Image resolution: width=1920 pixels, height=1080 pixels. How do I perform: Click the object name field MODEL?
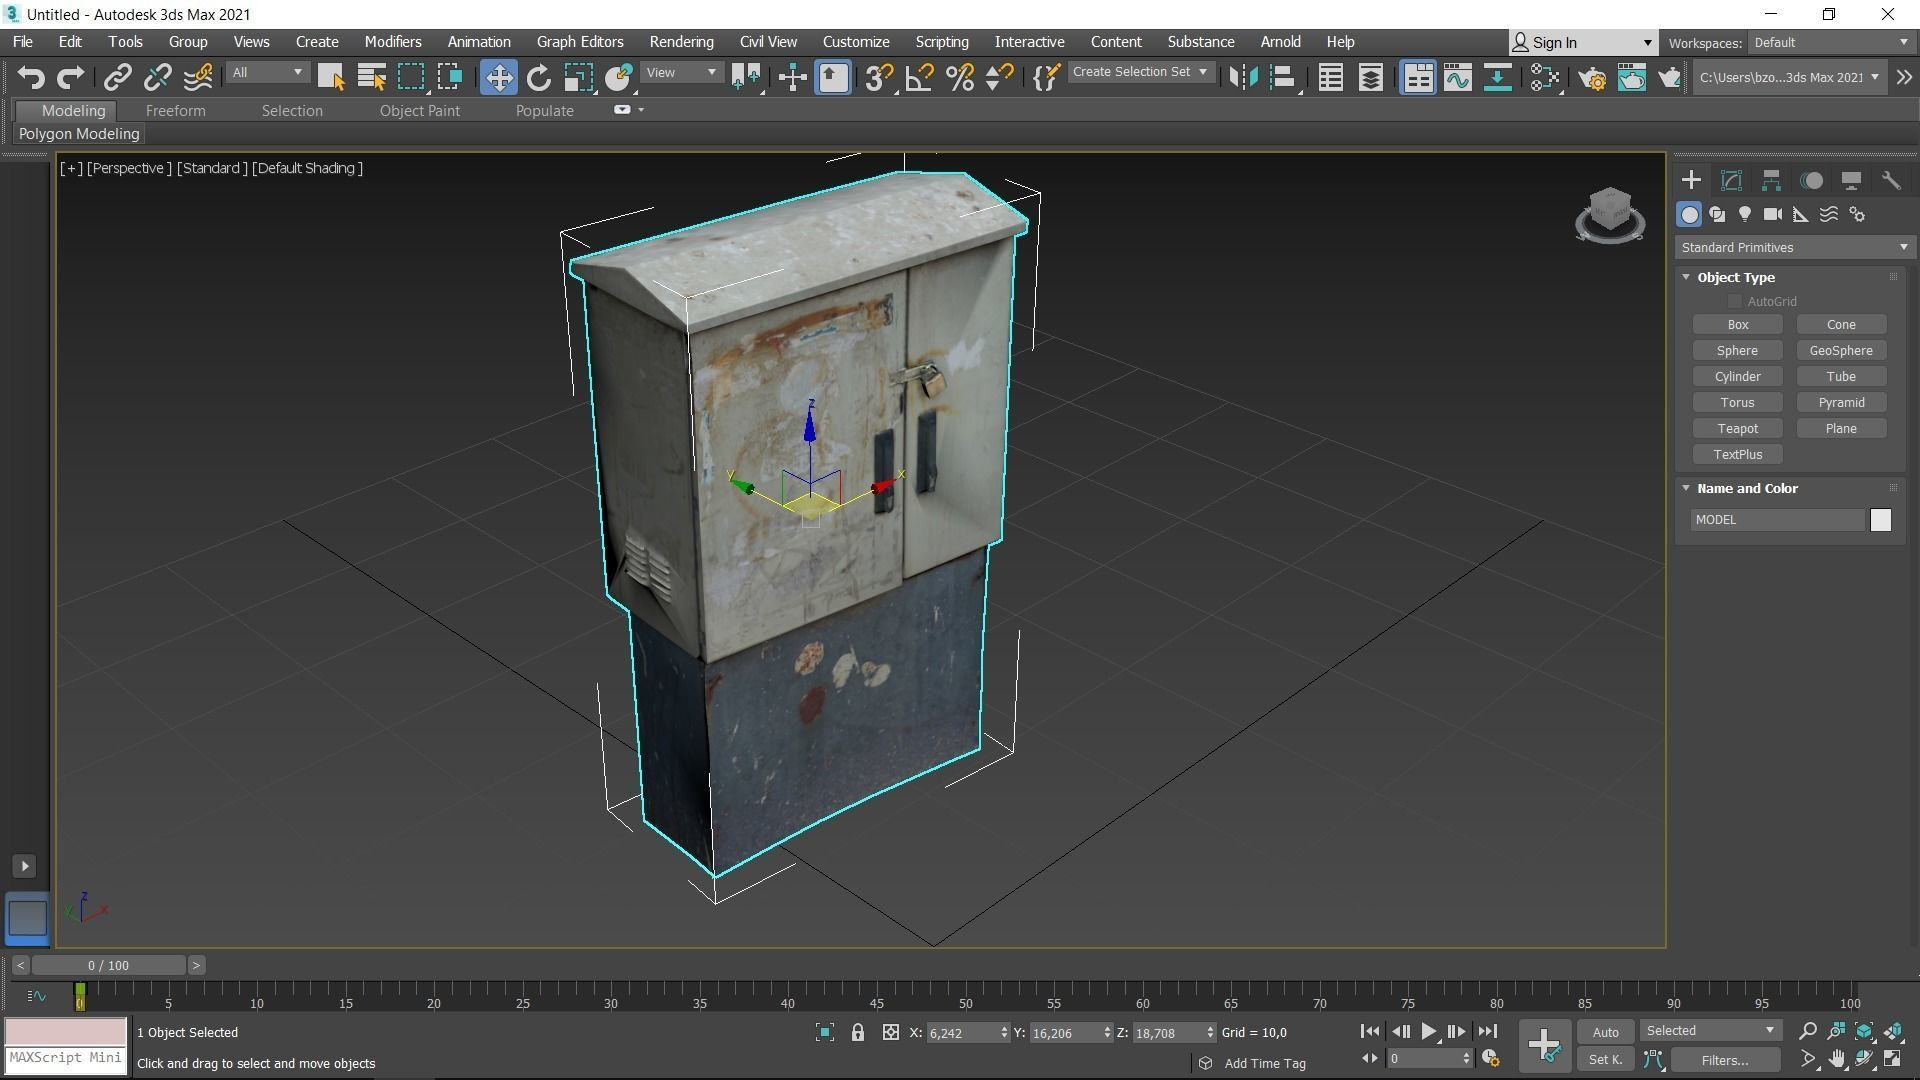(1778, 520)
